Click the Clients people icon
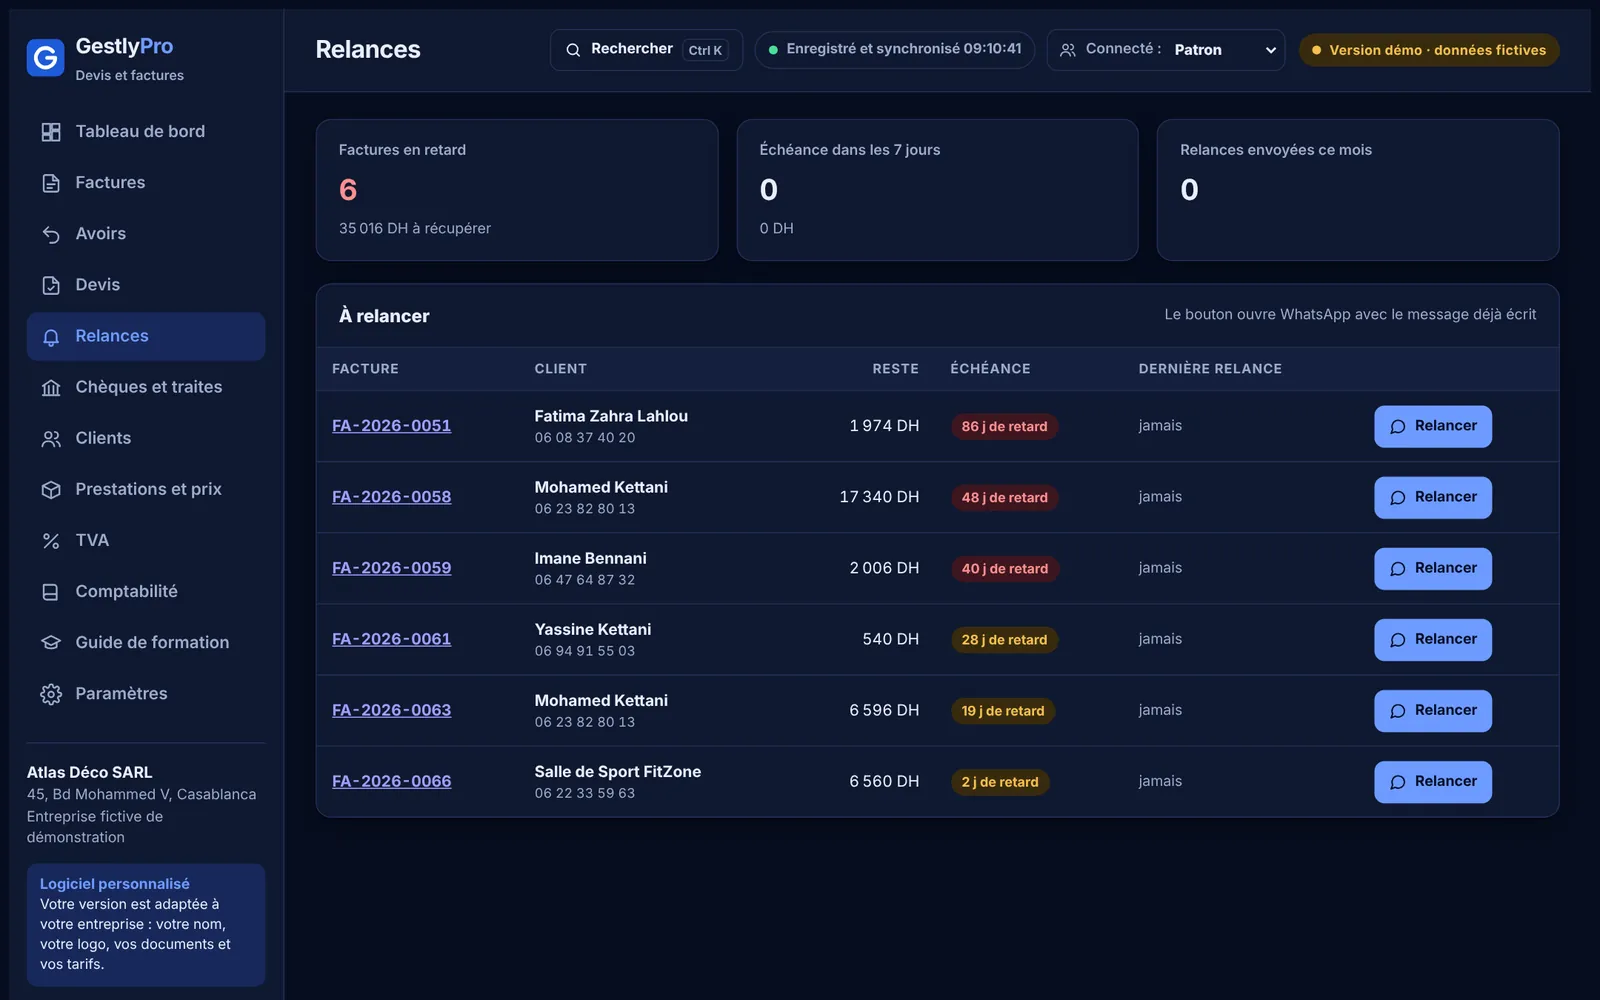1600x1000 pixels. 51,439
